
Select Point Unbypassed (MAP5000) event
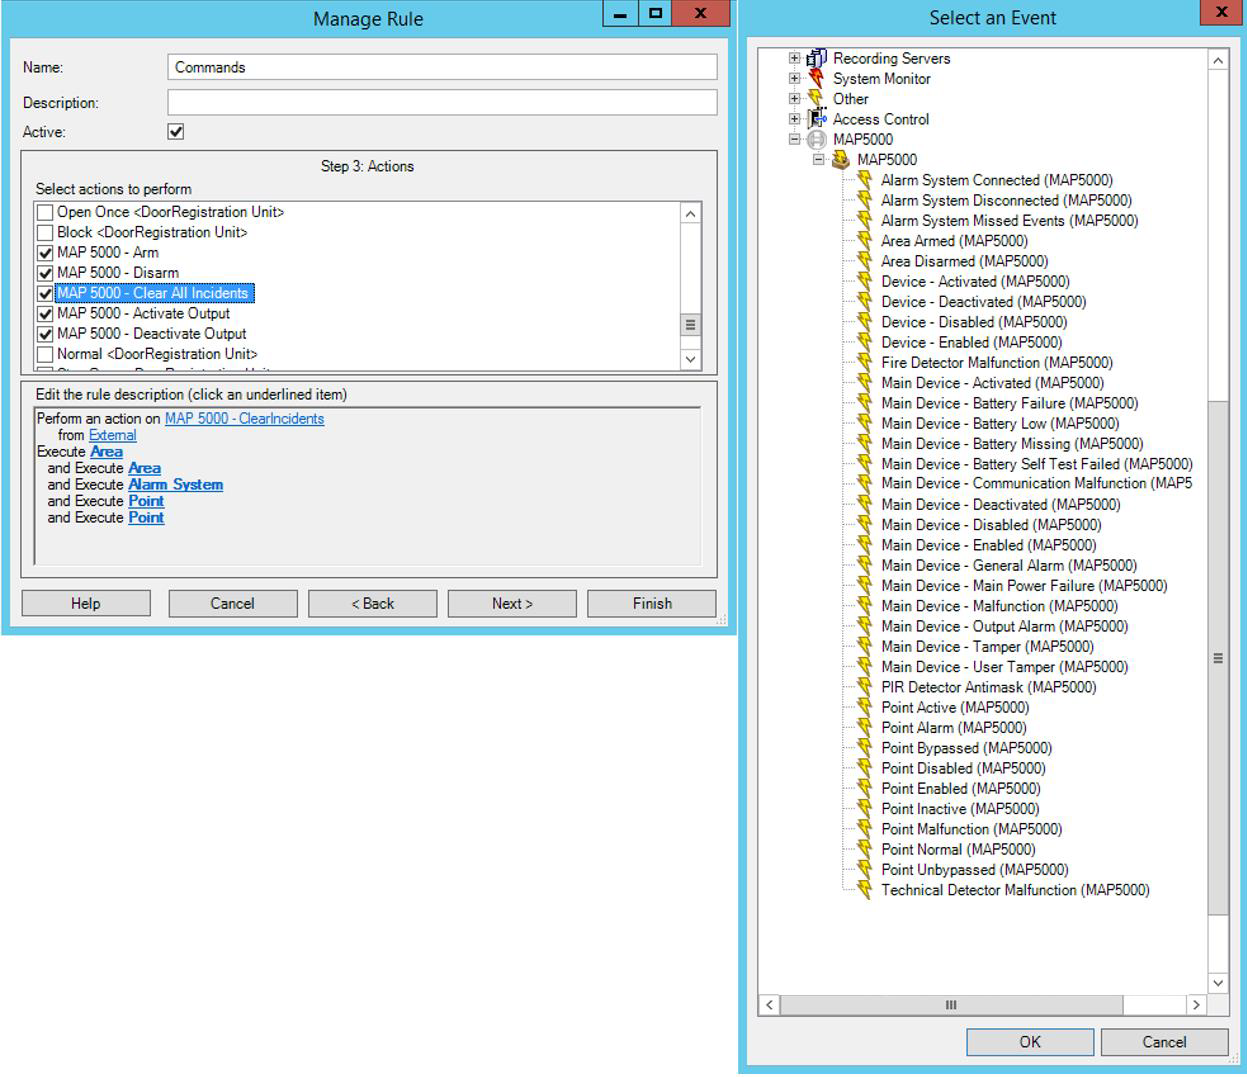[x=974, y=870]
